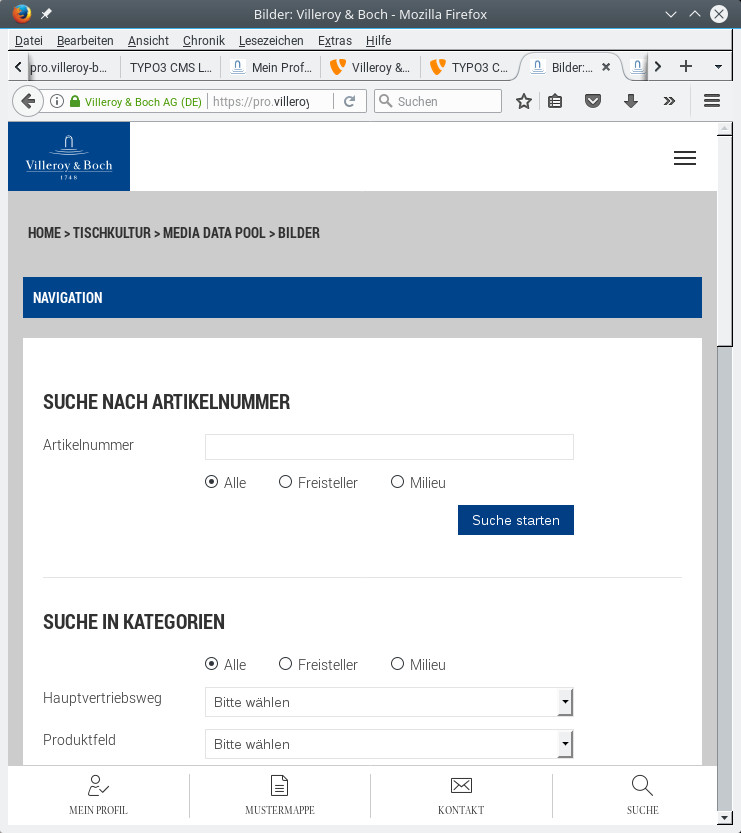
Task: Open a new tab with plus icon
Action: [x=686, y=66]
